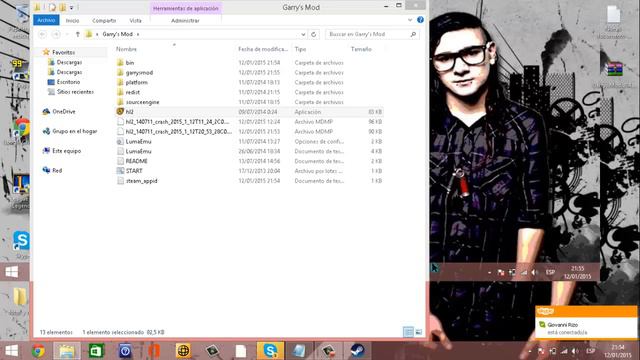Sort by Fecha de modificación column
The image size is (640, 360).
pyautogui.click(x=263, y=49)
